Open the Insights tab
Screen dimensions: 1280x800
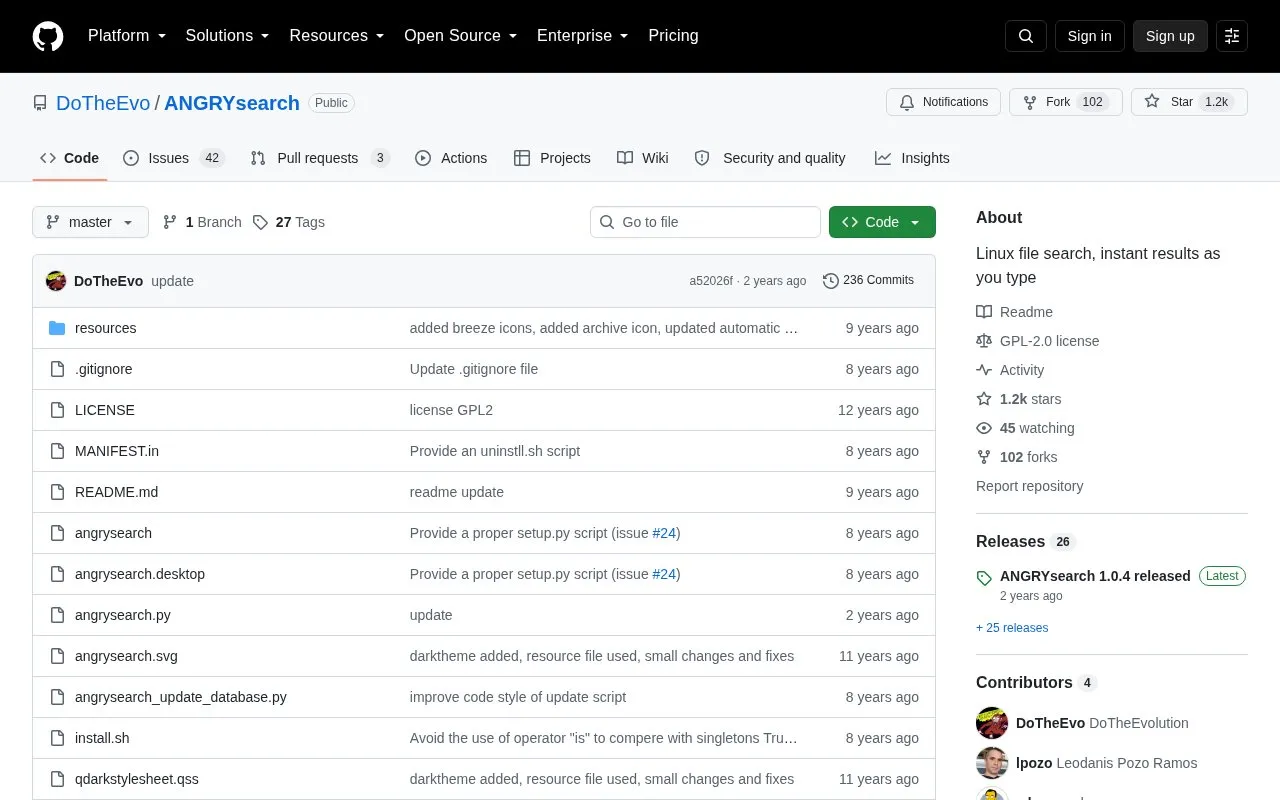click(912, 158)
